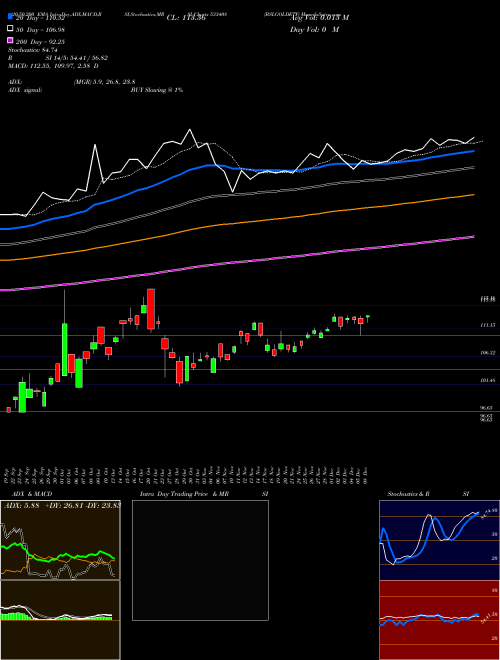500x660 pixels.
Task: Select the '20 Day' moving average value
Action: 40,18
